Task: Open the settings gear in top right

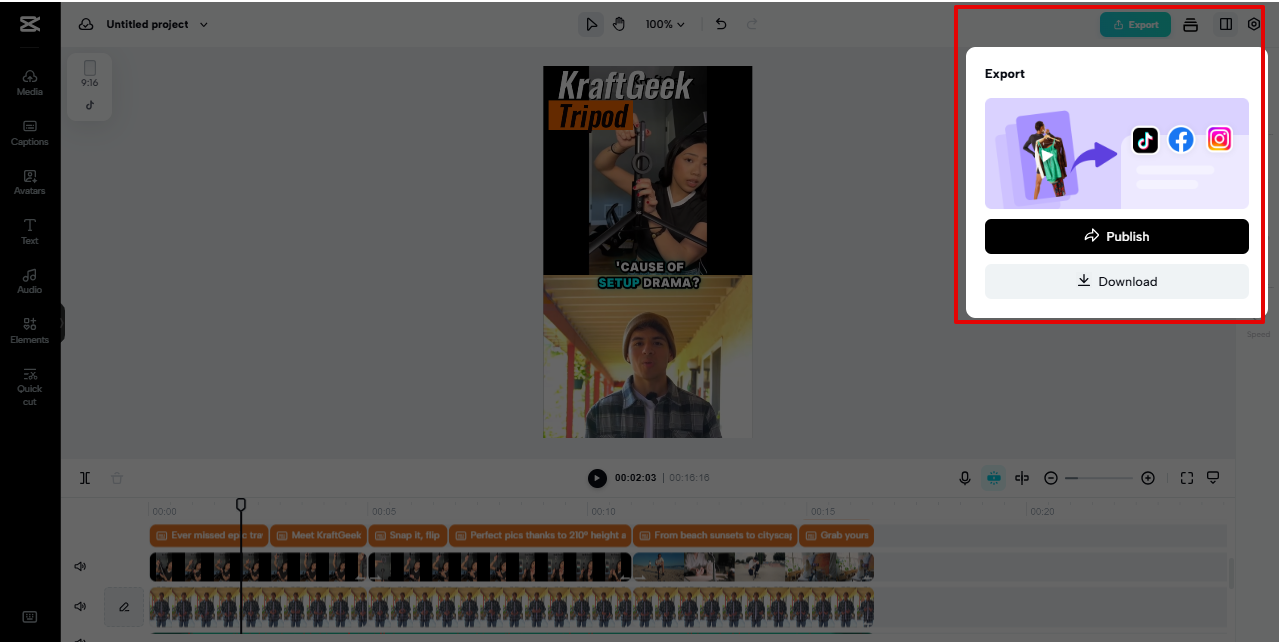Action: (x=1253, y=23)
